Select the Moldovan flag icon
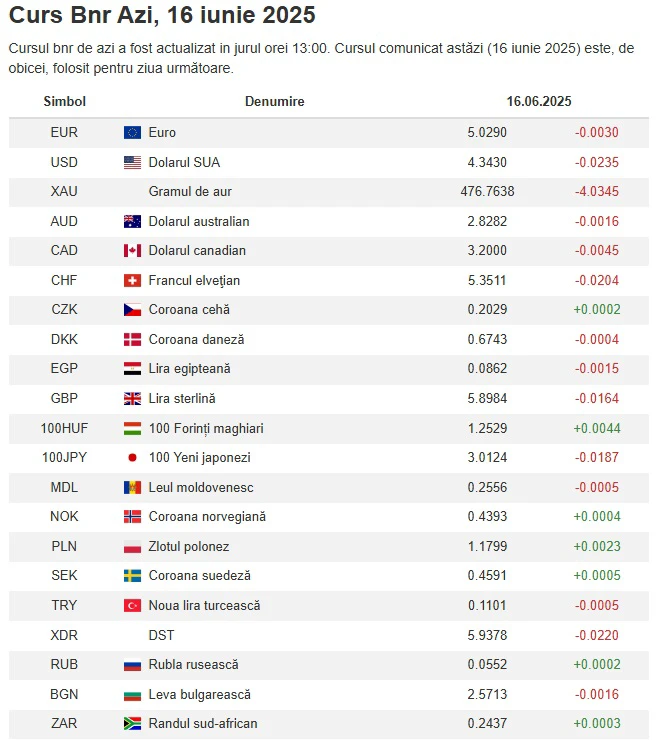 pyautogui.click(x=132, y=487)
